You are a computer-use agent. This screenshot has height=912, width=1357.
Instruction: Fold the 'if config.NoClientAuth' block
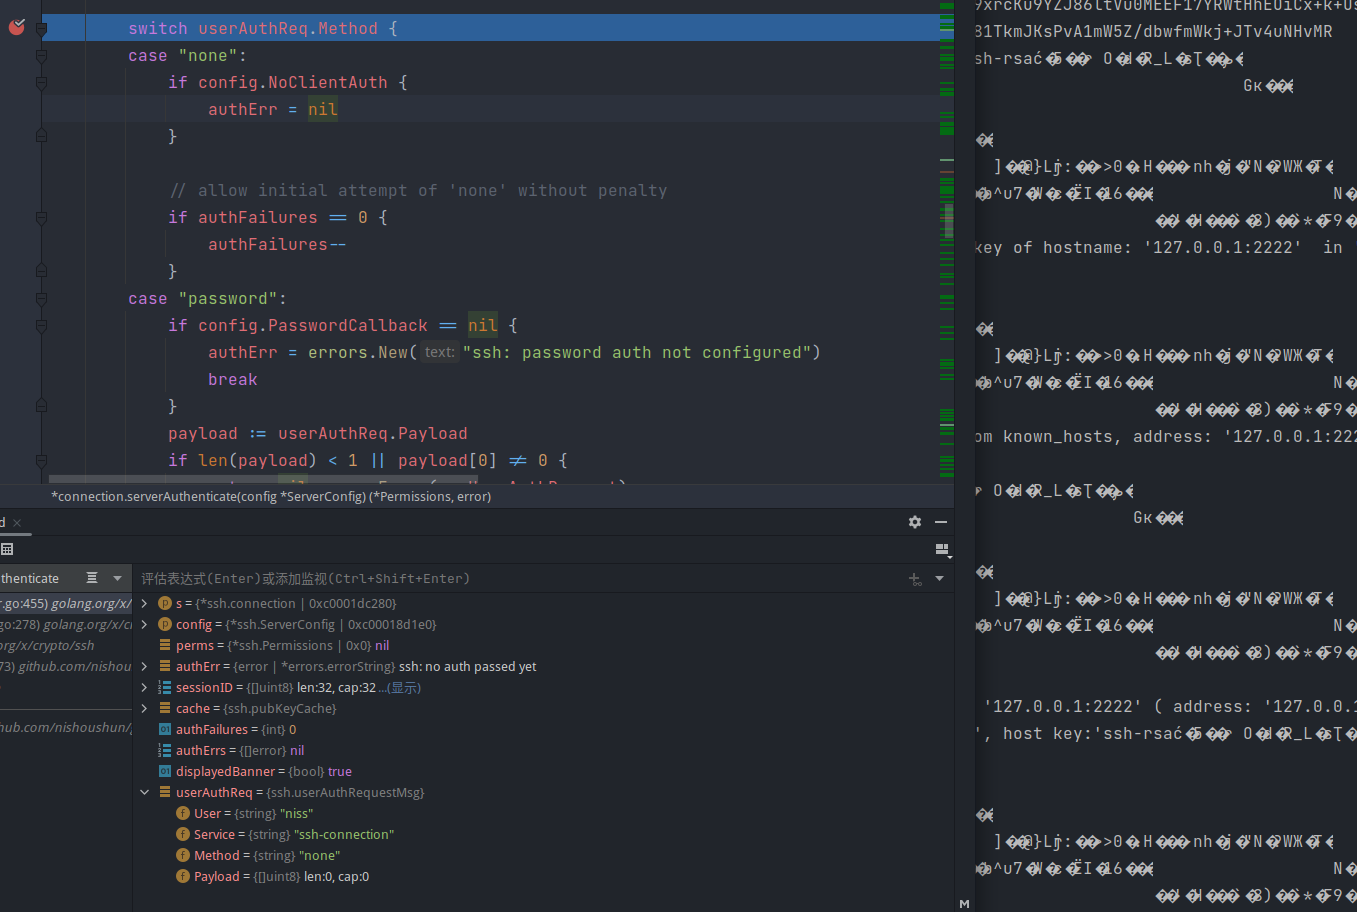pyautogui.click(x=41, y=83)
